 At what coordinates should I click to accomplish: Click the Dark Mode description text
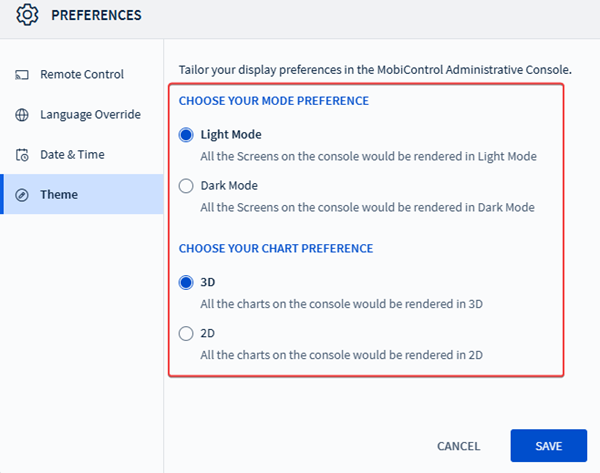pos(367,207)
